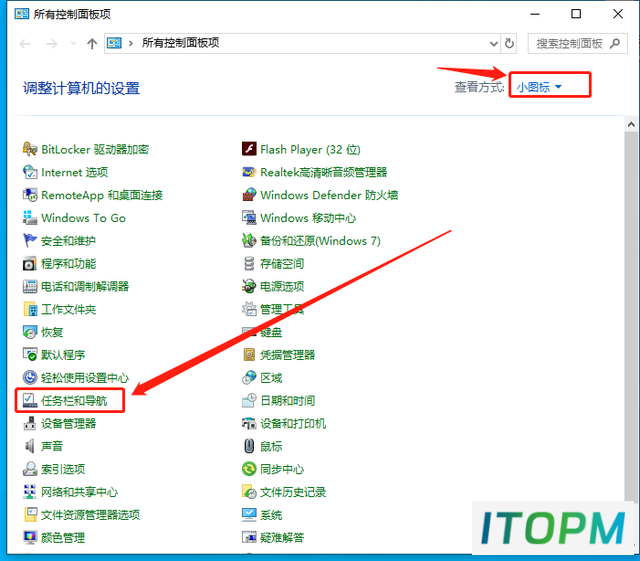This screenshot has width=640, height=561.
Task: Open Flash Player (32 位) icon
Action: 249,149
